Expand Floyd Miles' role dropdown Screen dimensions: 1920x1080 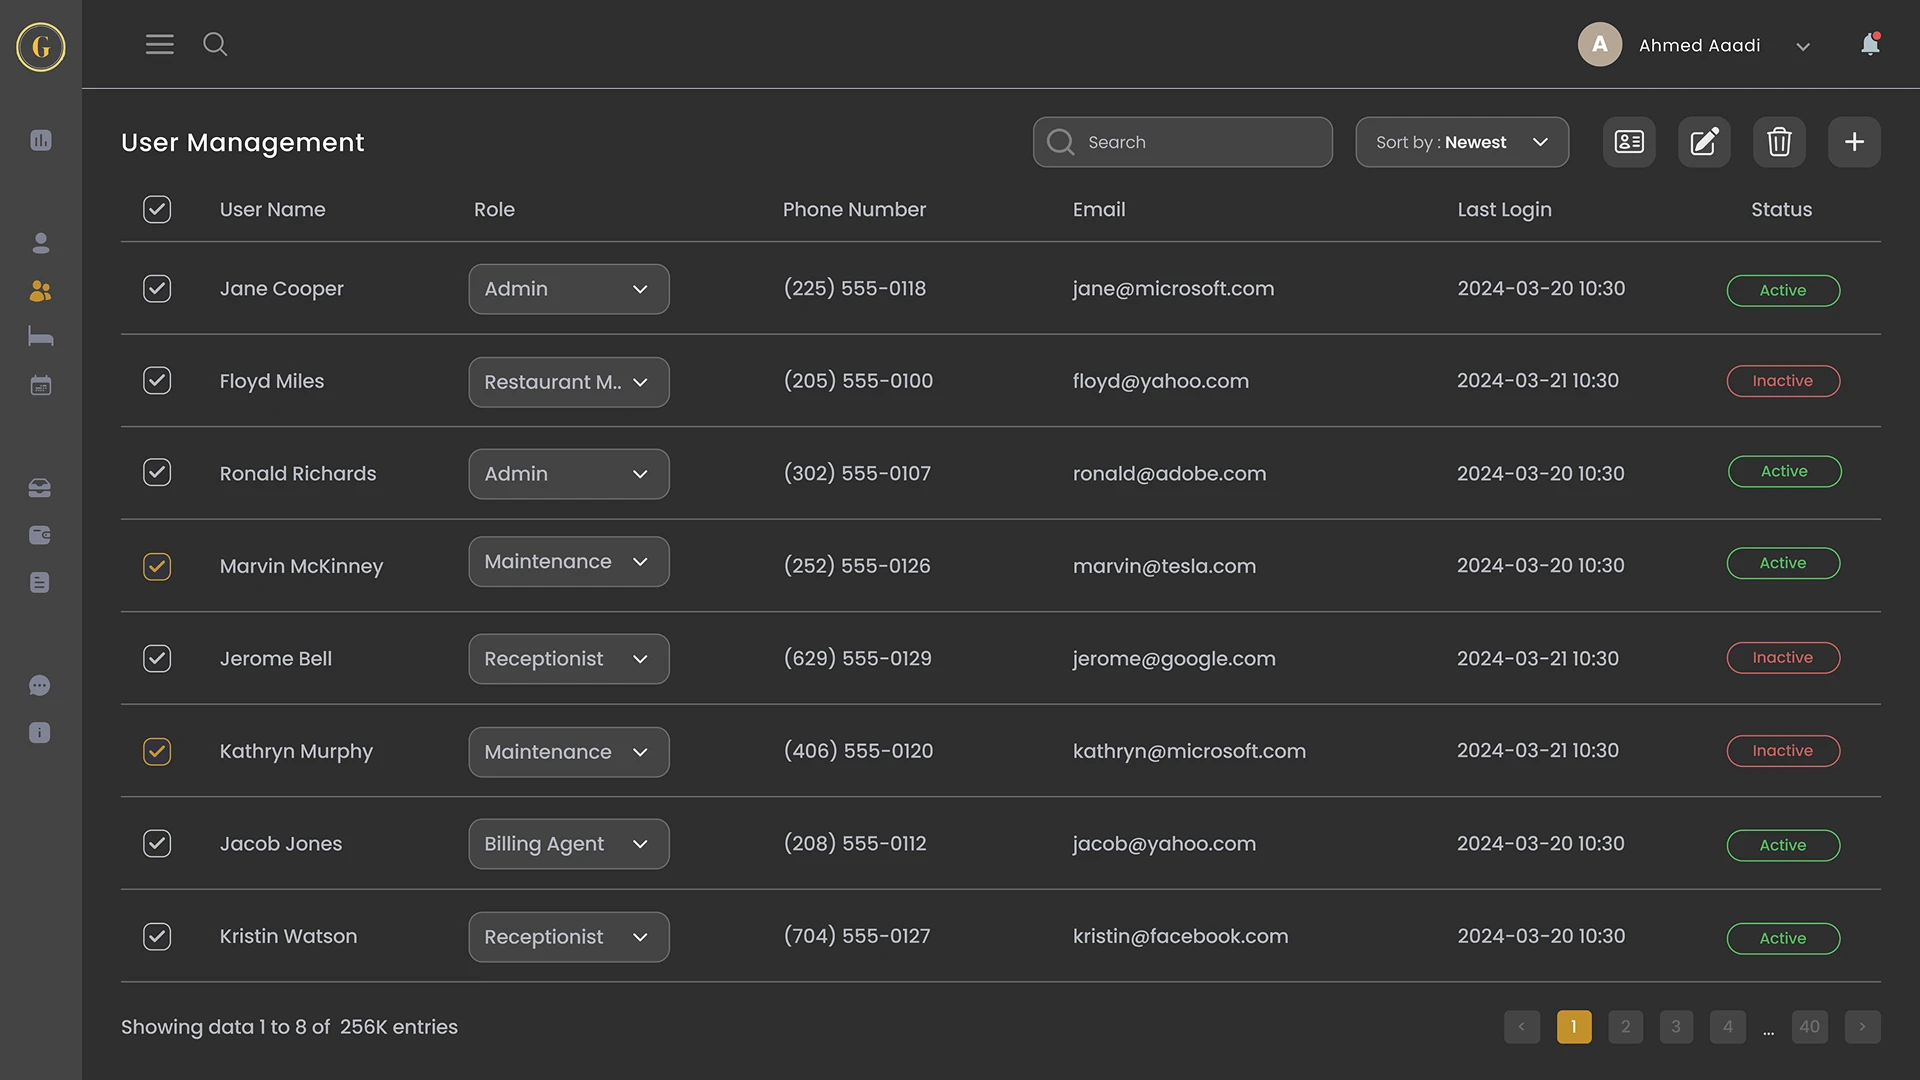click(568, 381)
